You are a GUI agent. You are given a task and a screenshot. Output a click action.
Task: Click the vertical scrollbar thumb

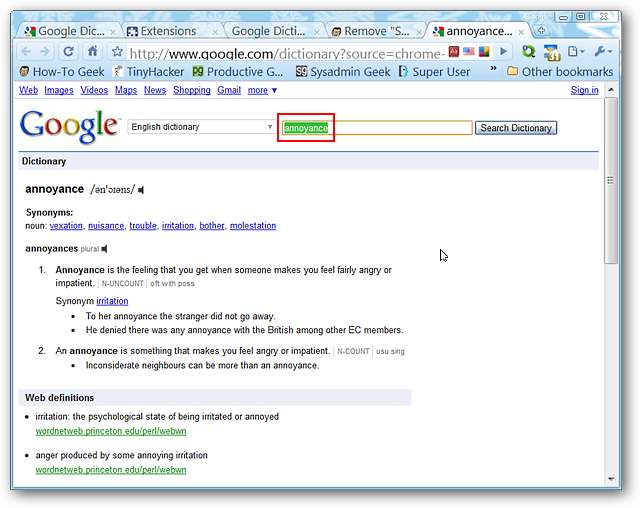(611, 180)
